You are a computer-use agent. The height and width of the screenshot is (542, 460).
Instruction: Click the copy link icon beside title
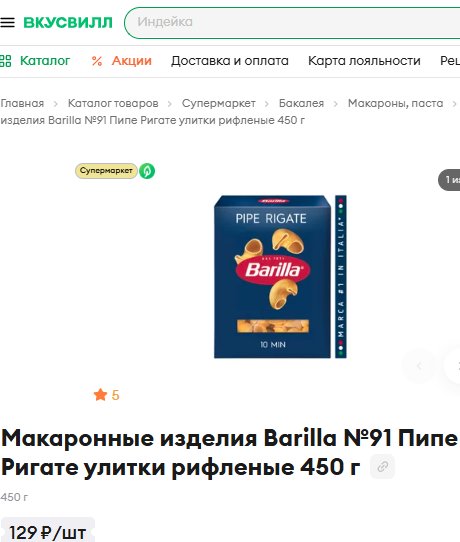(382, 467)
